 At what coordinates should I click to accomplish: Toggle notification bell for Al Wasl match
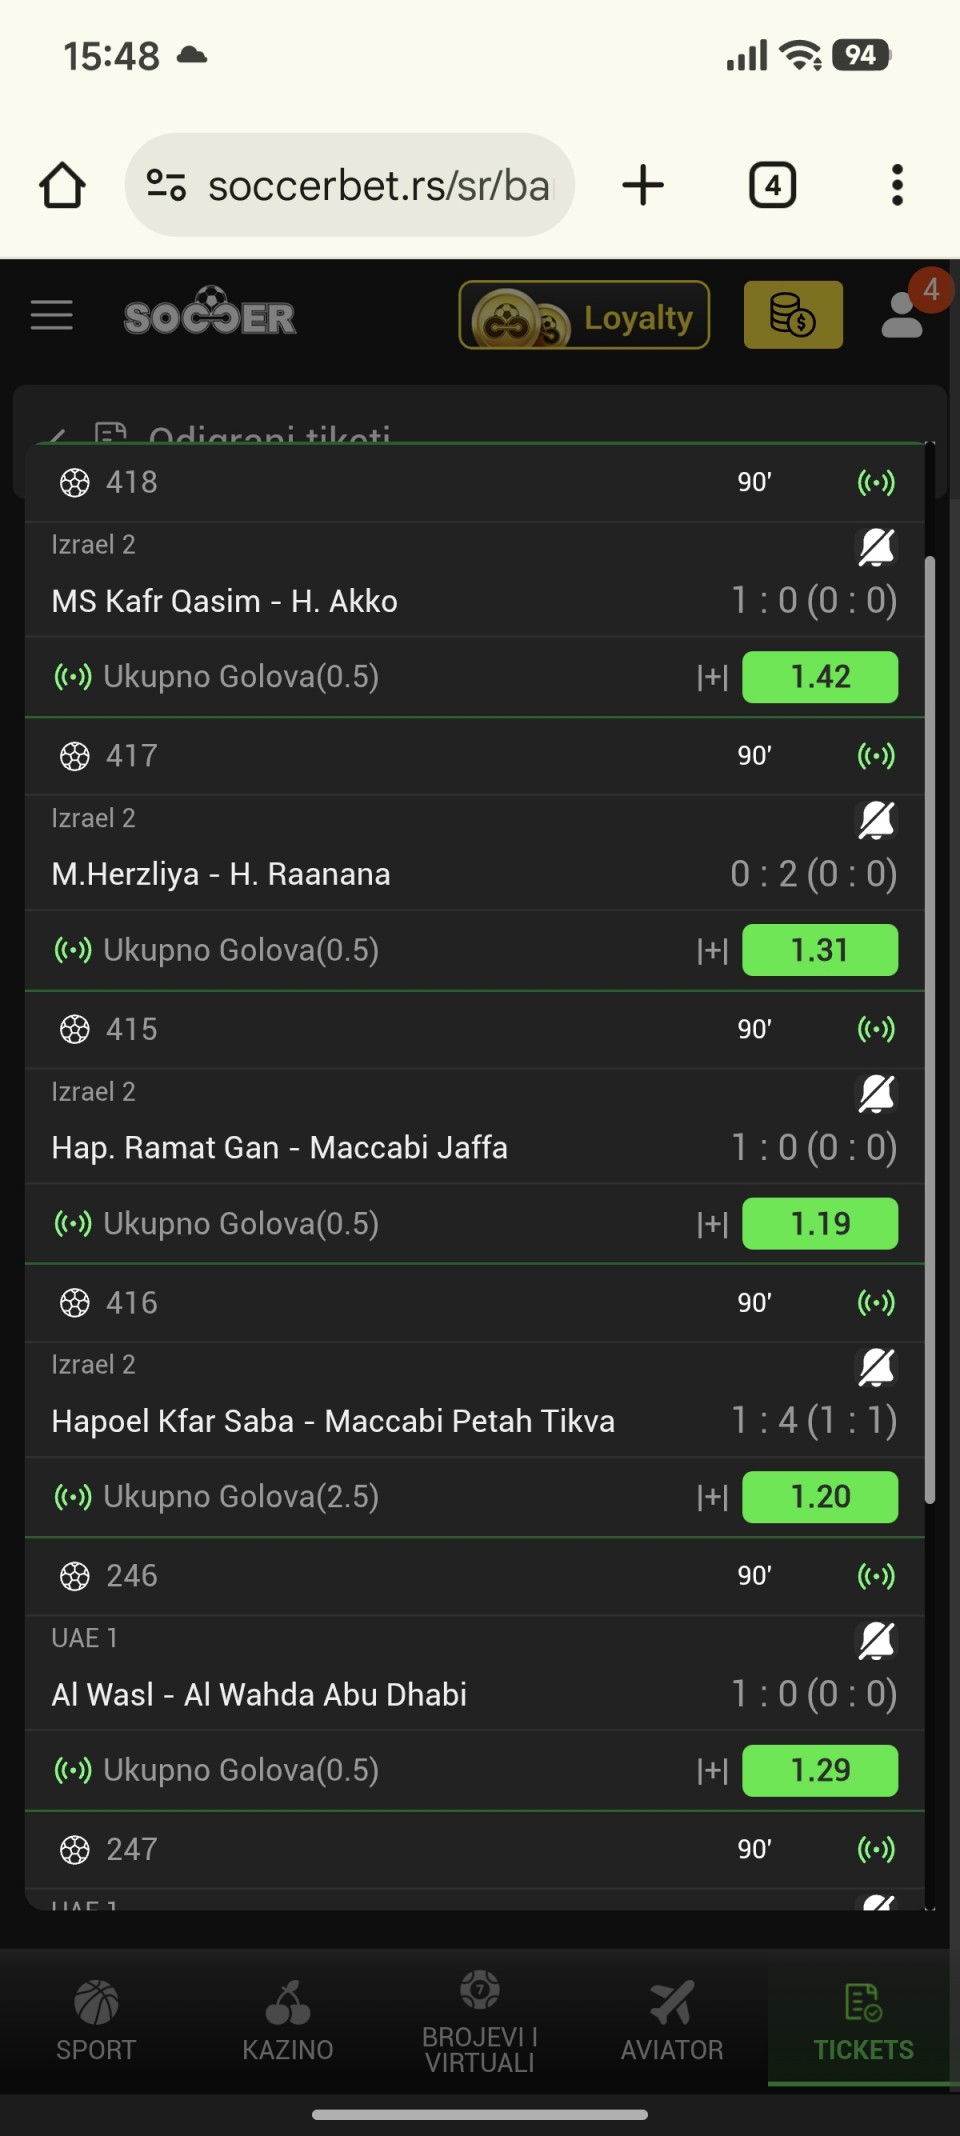coord(876,1640)
